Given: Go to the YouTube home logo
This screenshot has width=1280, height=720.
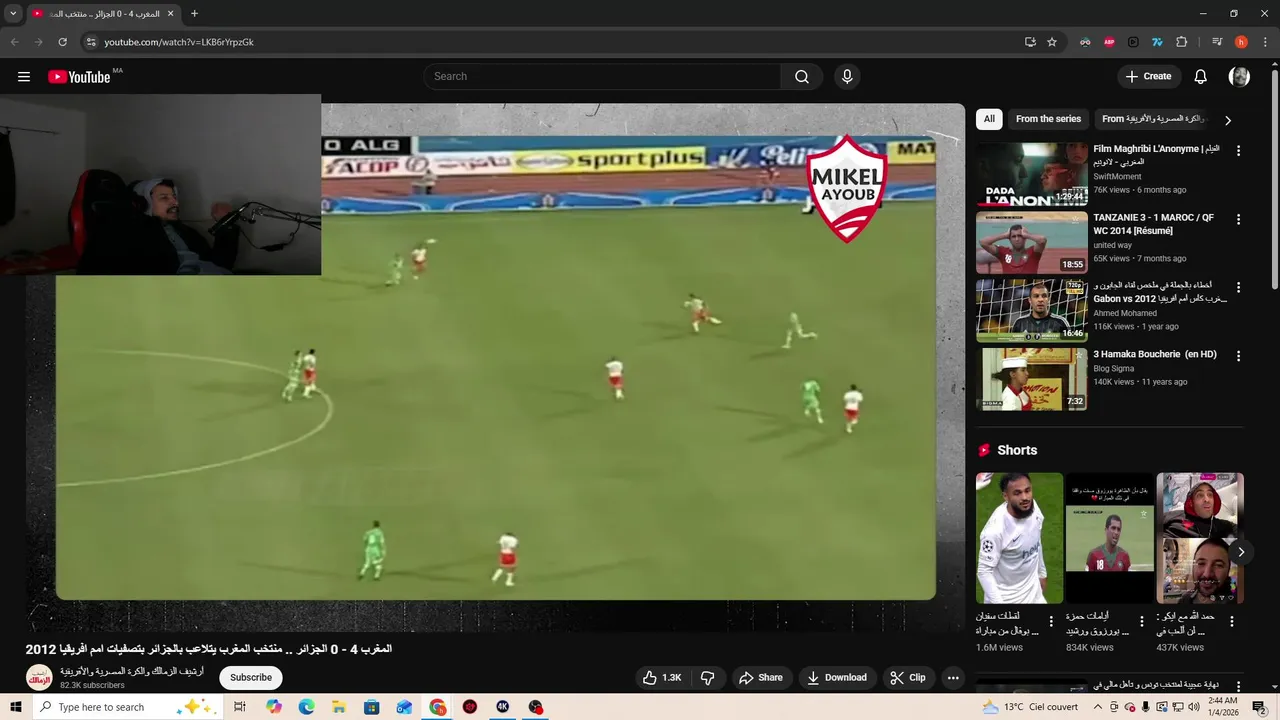Looking at the screenshot, I should pos(79,77).
